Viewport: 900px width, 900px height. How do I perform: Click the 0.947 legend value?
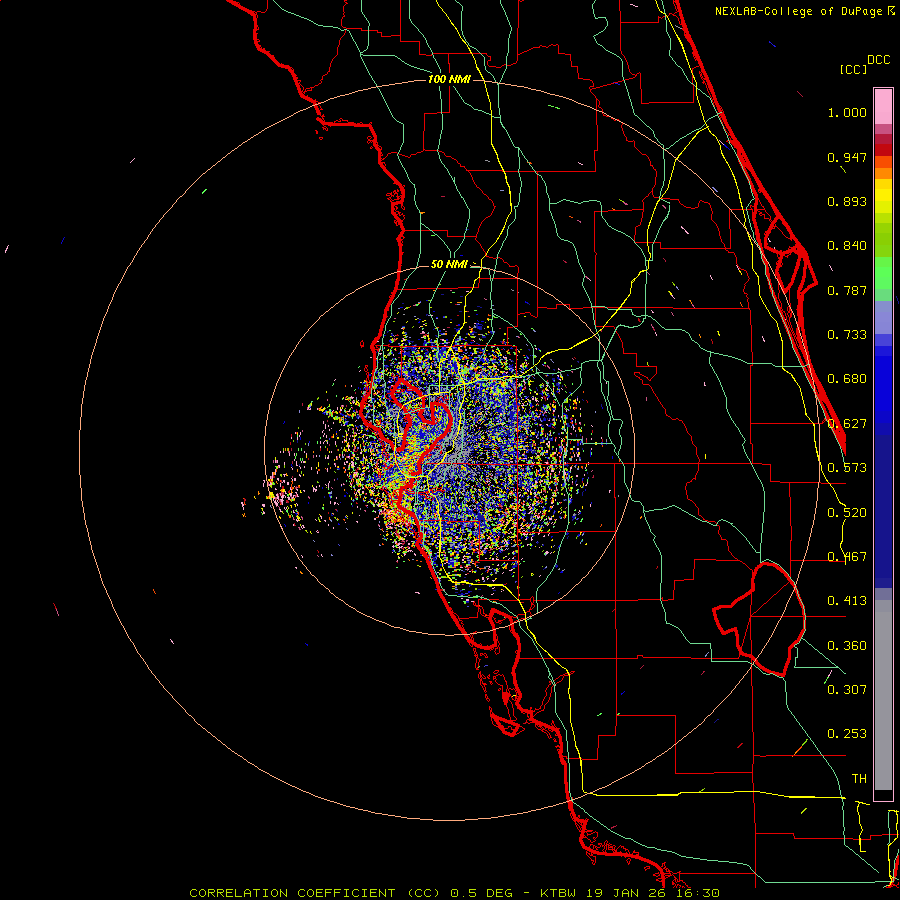pos(847,157)
